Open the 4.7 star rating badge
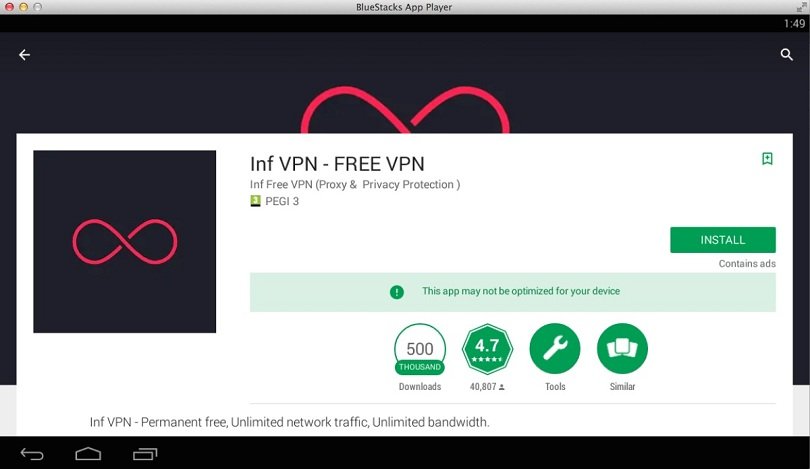 [487, 349]
